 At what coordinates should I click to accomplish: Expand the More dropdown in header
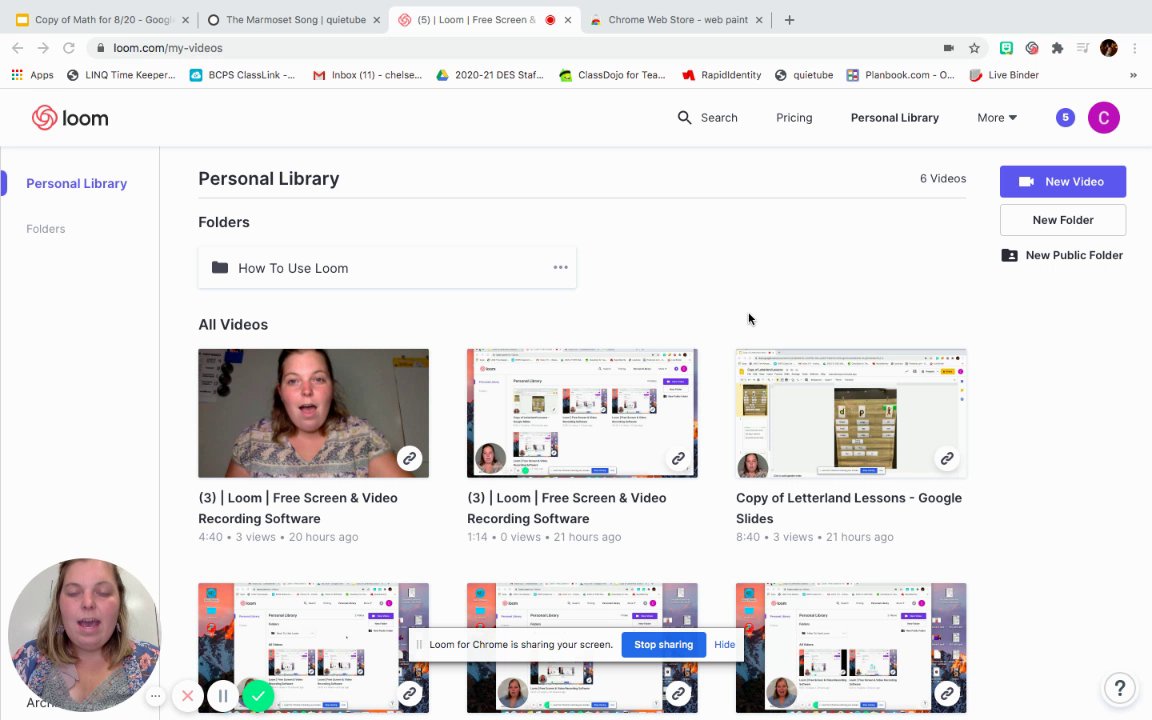pyautogui.click(x=996, y=118)
